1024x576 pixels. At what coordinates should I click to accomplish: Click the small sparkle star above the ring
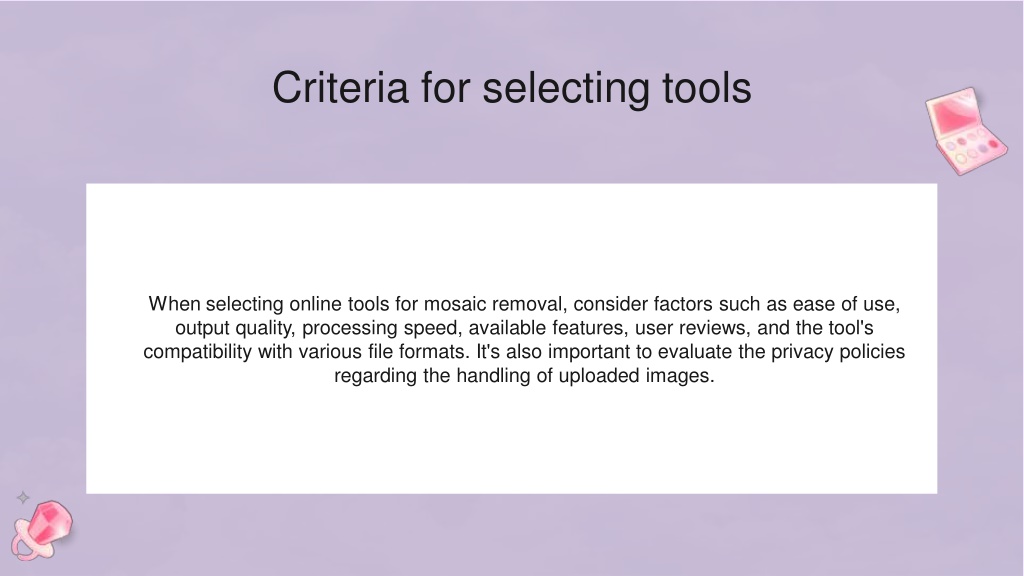23,498
